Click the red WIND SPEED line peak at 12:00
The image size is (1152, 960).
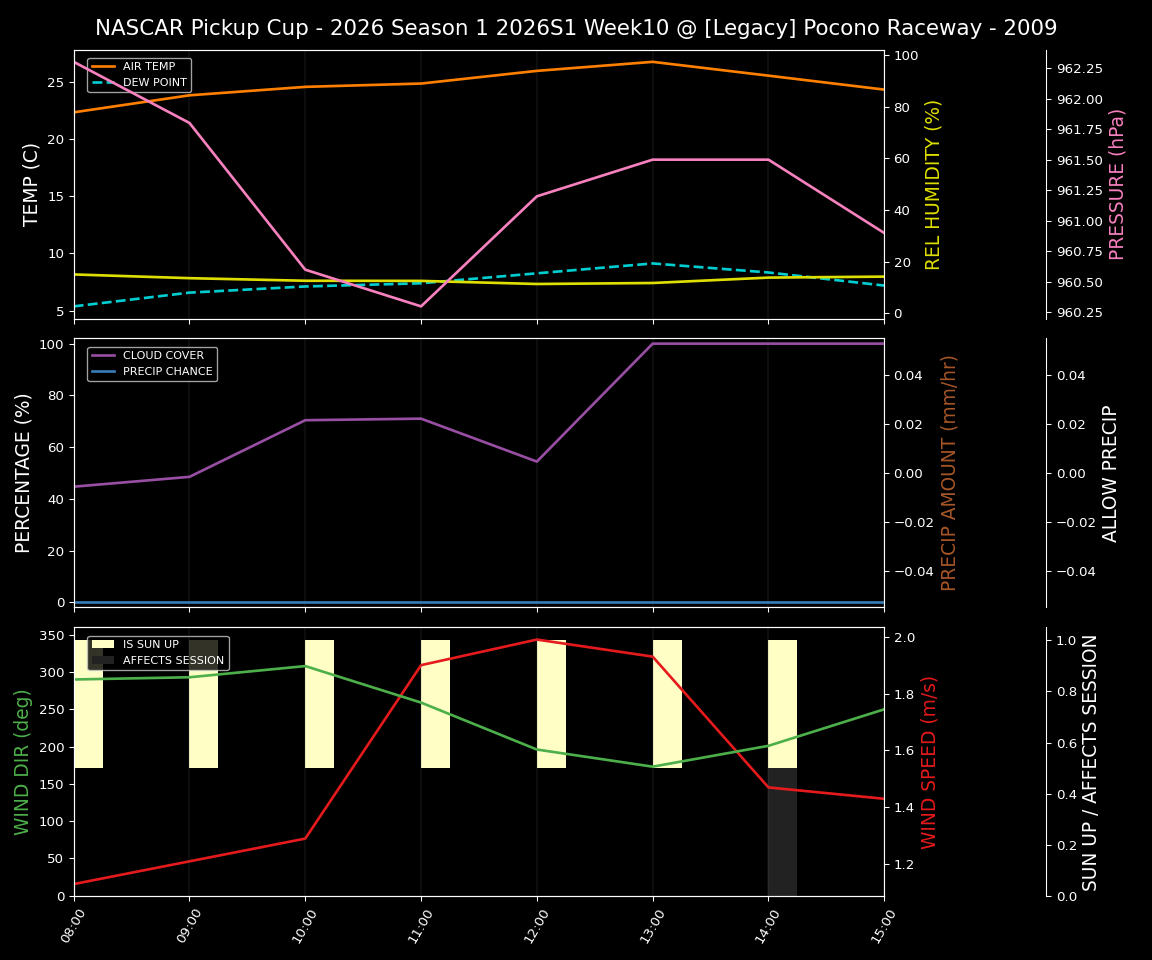click(537, 640)
